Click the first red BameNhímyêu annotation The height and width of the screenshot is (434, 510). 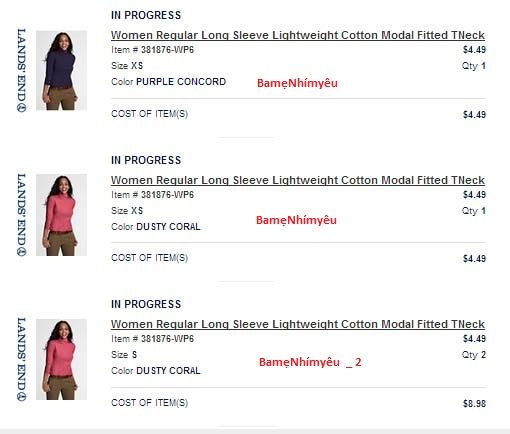297,83
